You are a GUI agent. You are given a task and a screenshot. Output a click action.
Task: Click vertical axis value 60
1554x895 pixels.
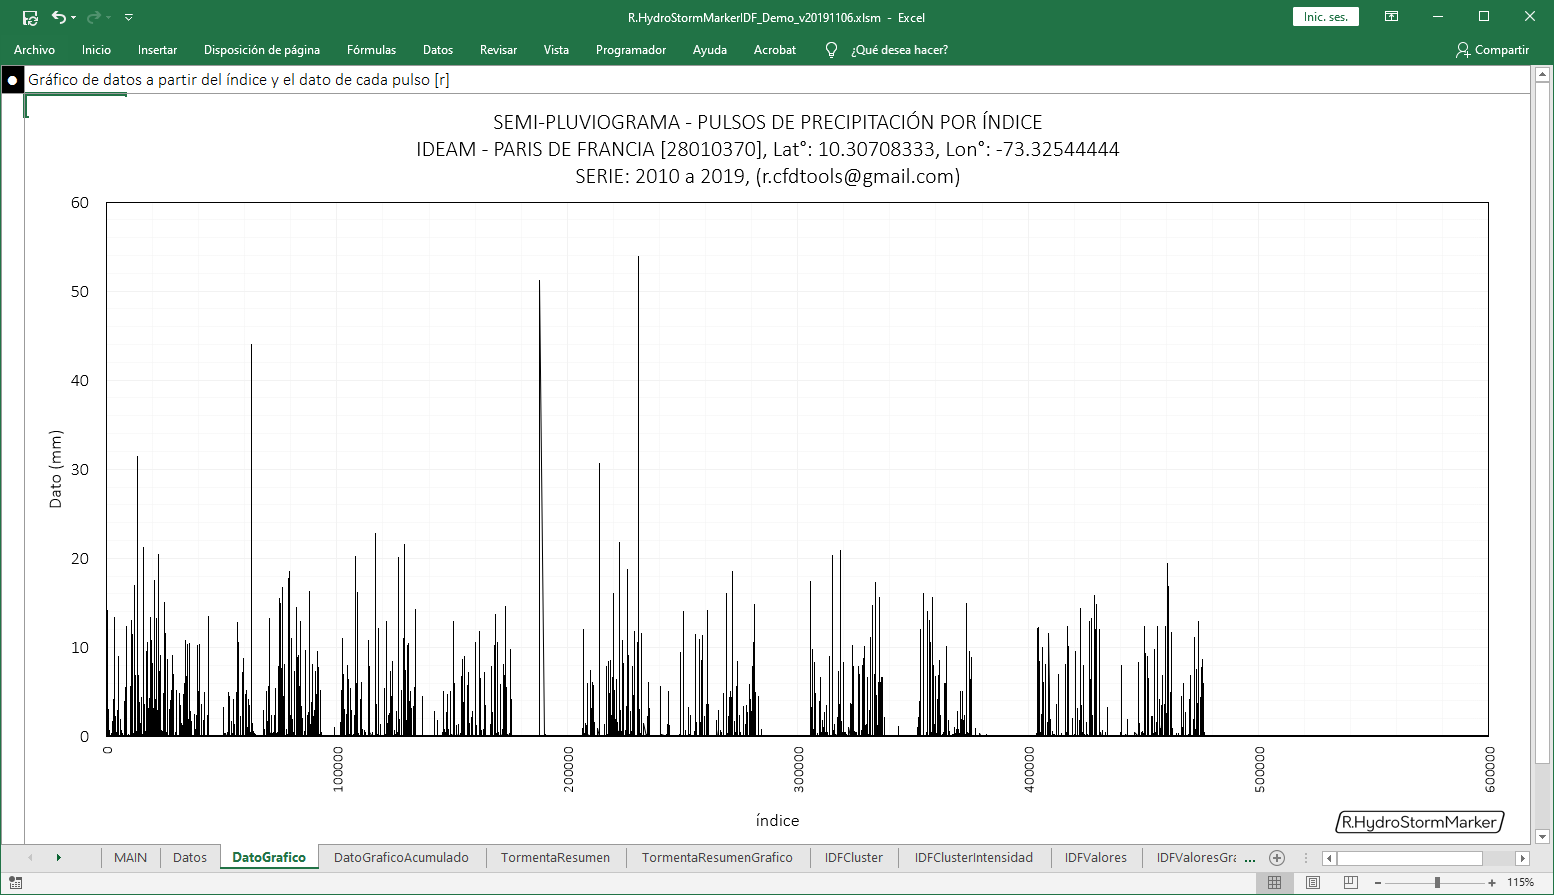80,203
